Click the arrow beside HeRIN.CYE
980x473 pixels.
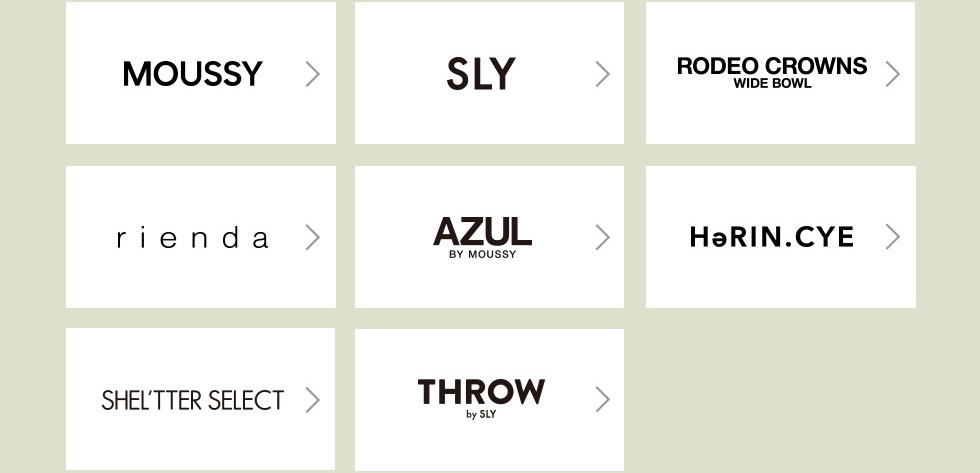click(892, 237)
